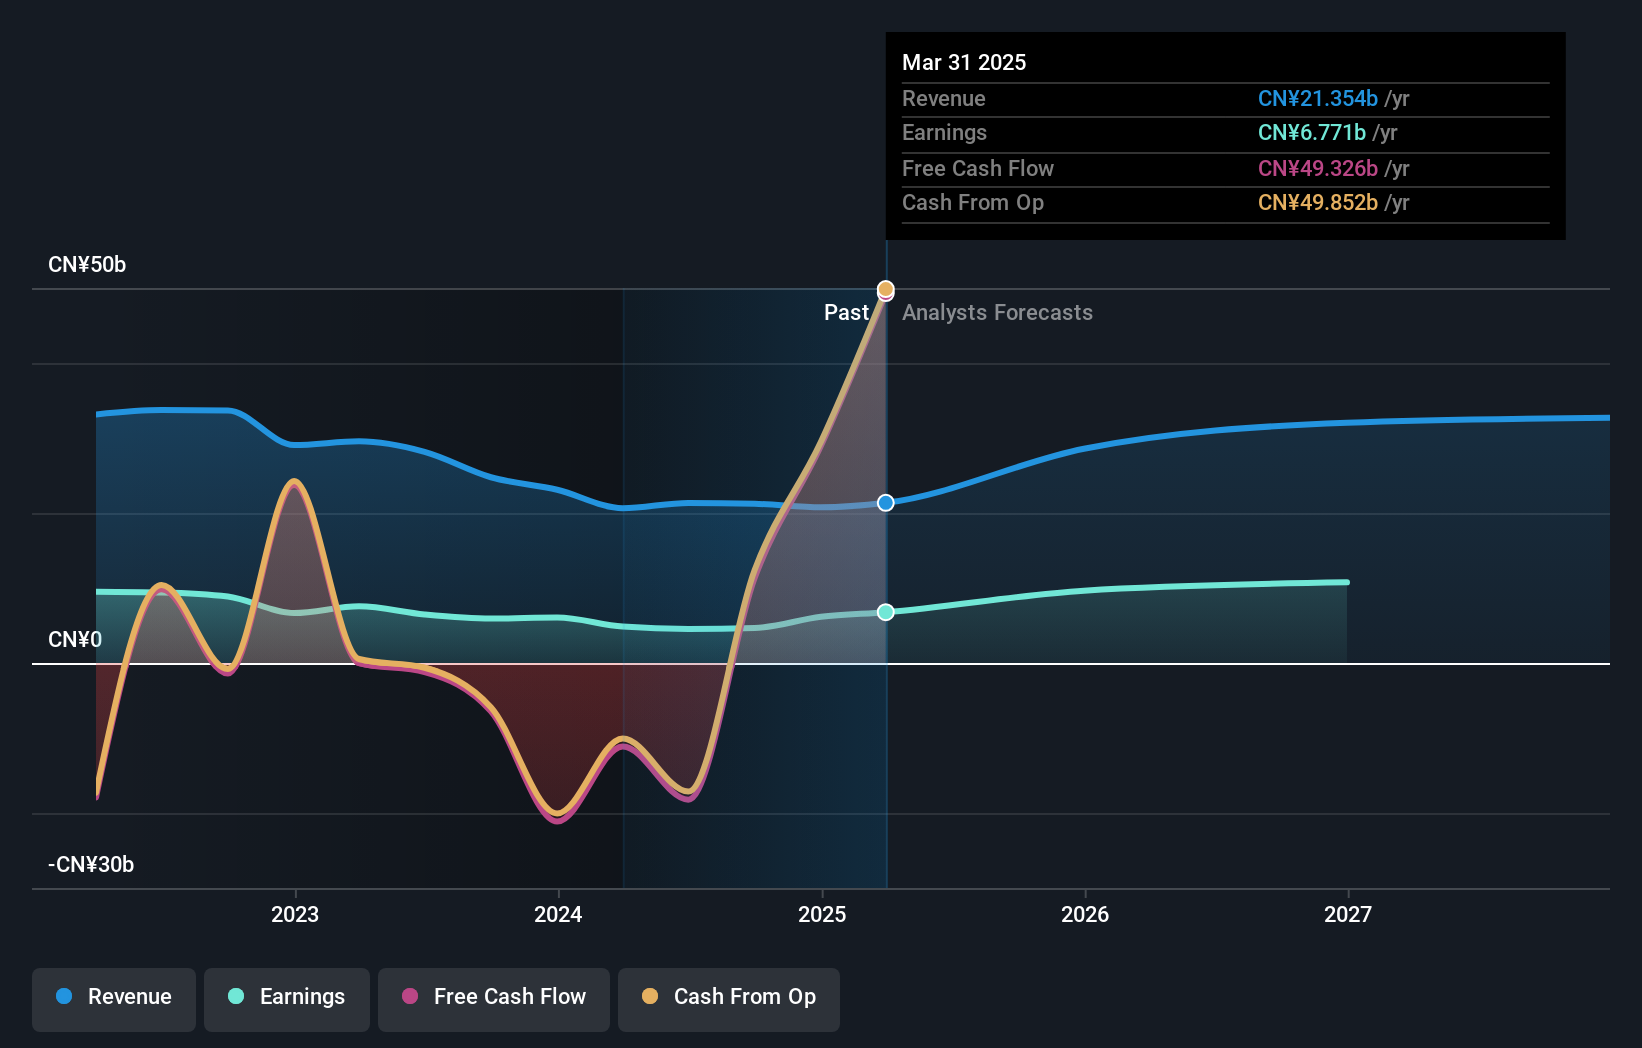Click the pink Free Cash Flow legend dot

click(x=408, y=997)
